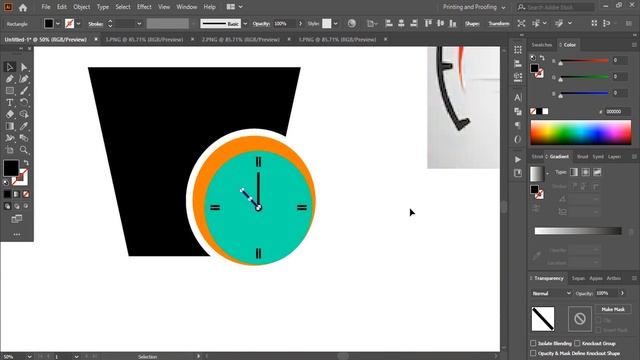The image size is (640, 360).
Task: Click the gradient slider bar
Action: (x=578, y=231)
